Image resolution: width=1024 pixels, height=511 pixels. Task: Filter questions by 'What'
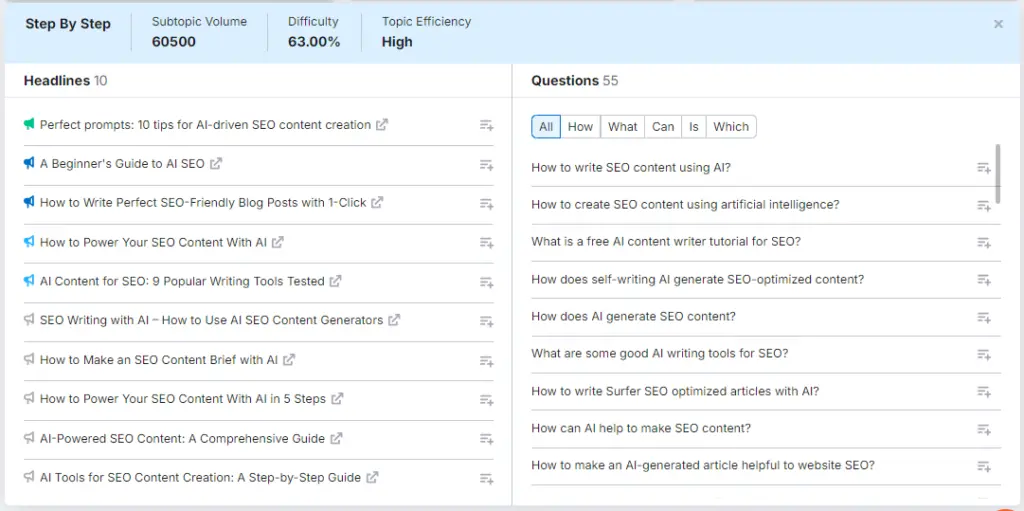(x=622, y=127)
